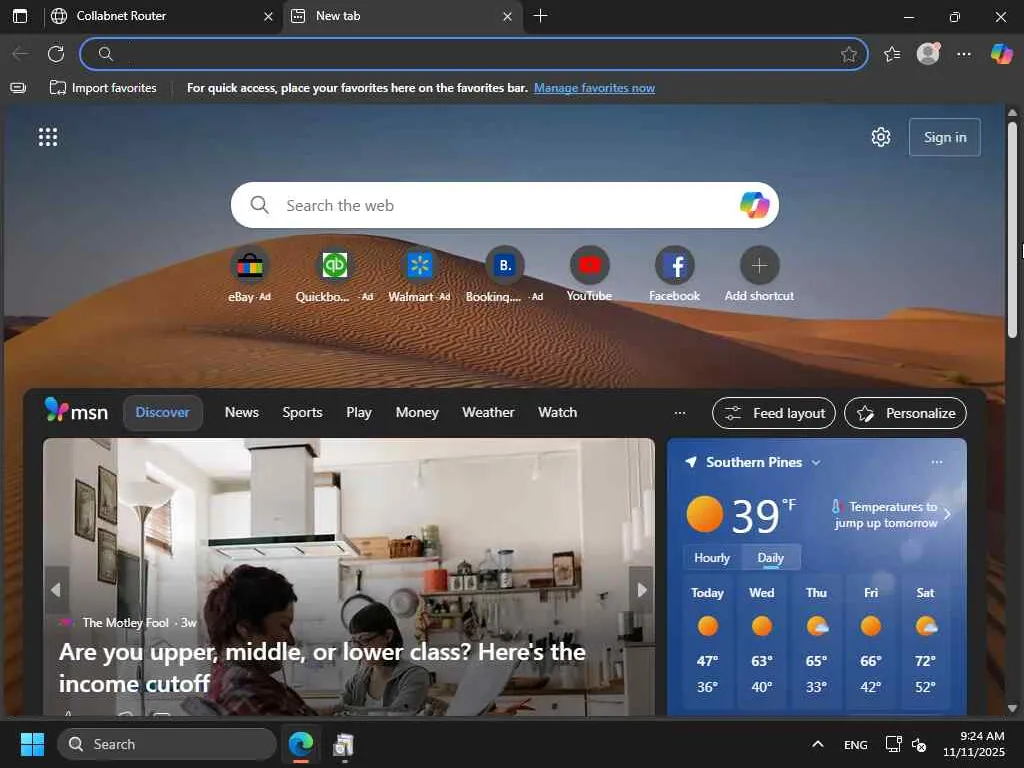Open the second pinned taskbar app
Screen dimensions: 1024x768
344,744
